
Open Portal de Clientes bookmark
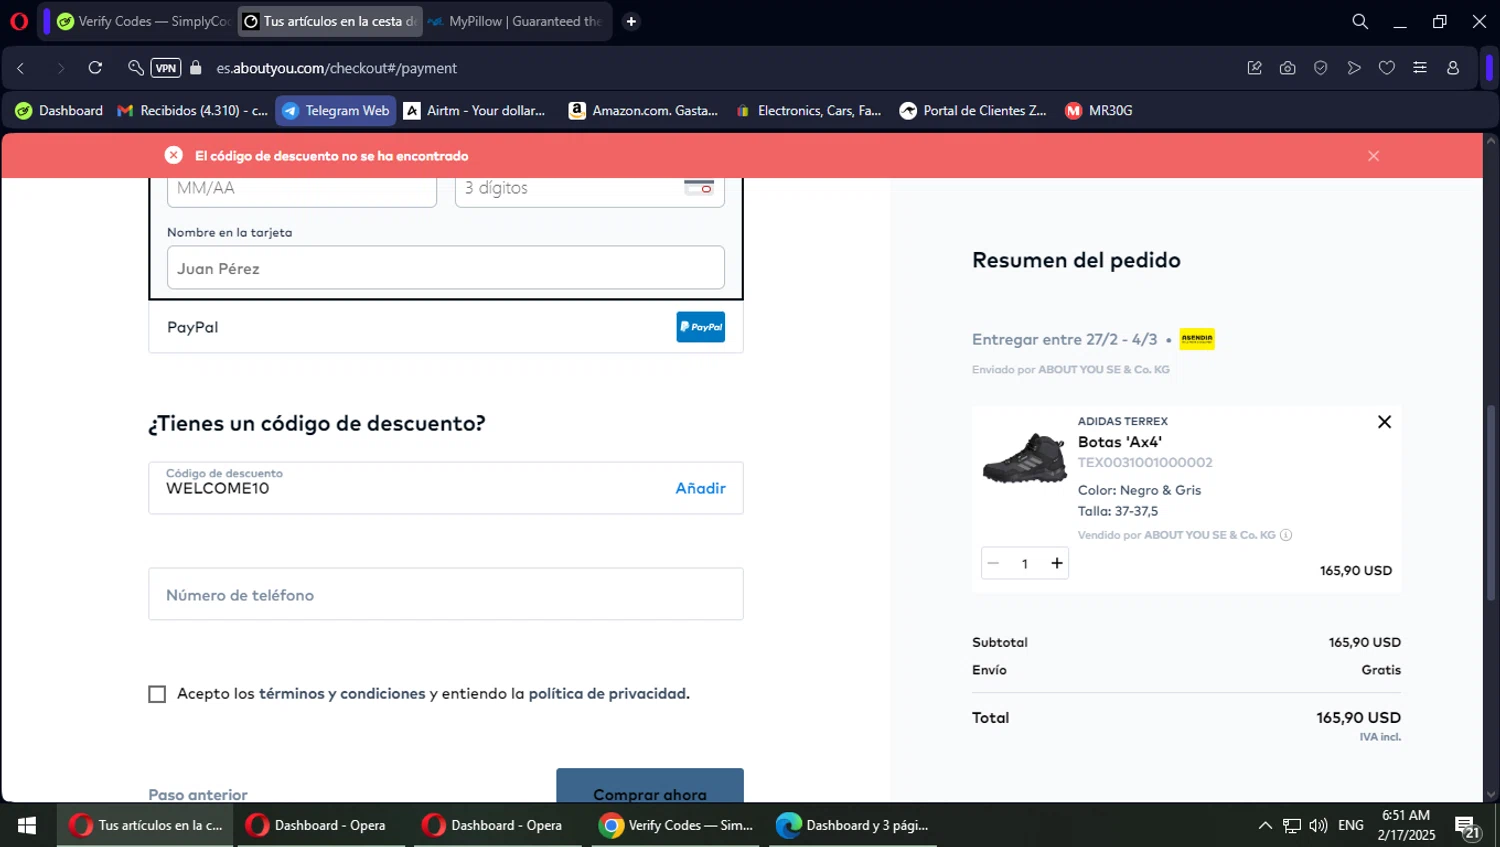(973, 111)
